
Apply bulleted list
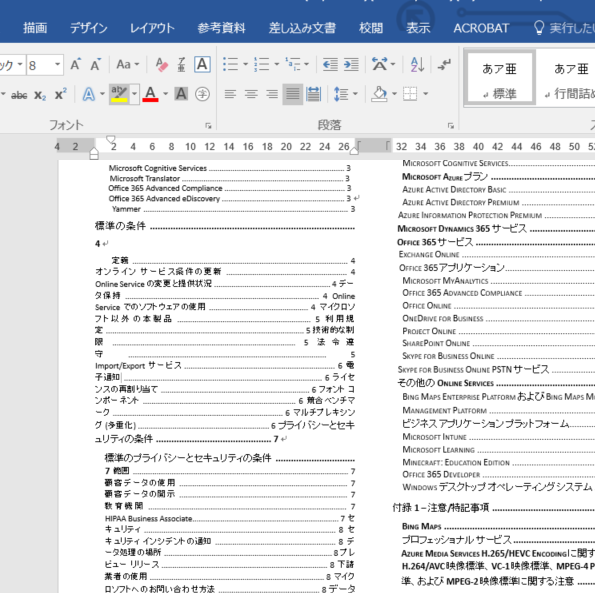230,64
